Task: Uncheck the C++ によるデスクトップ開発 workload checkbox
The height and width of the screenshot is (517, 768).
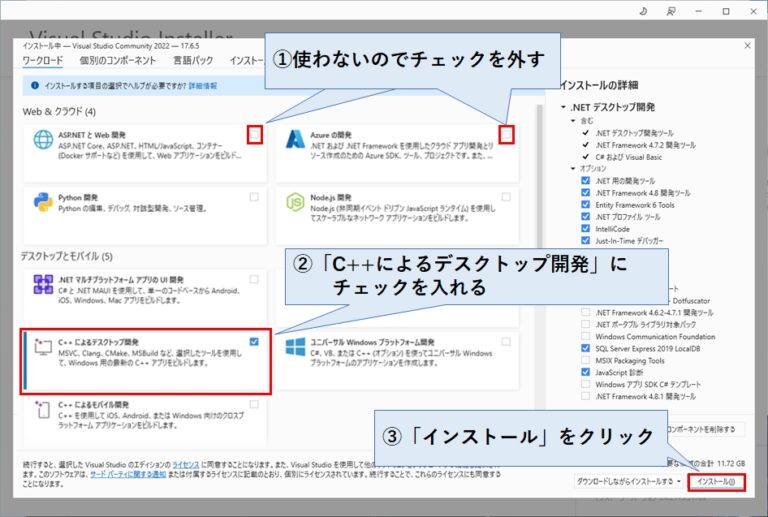Action: click(254, 341)
